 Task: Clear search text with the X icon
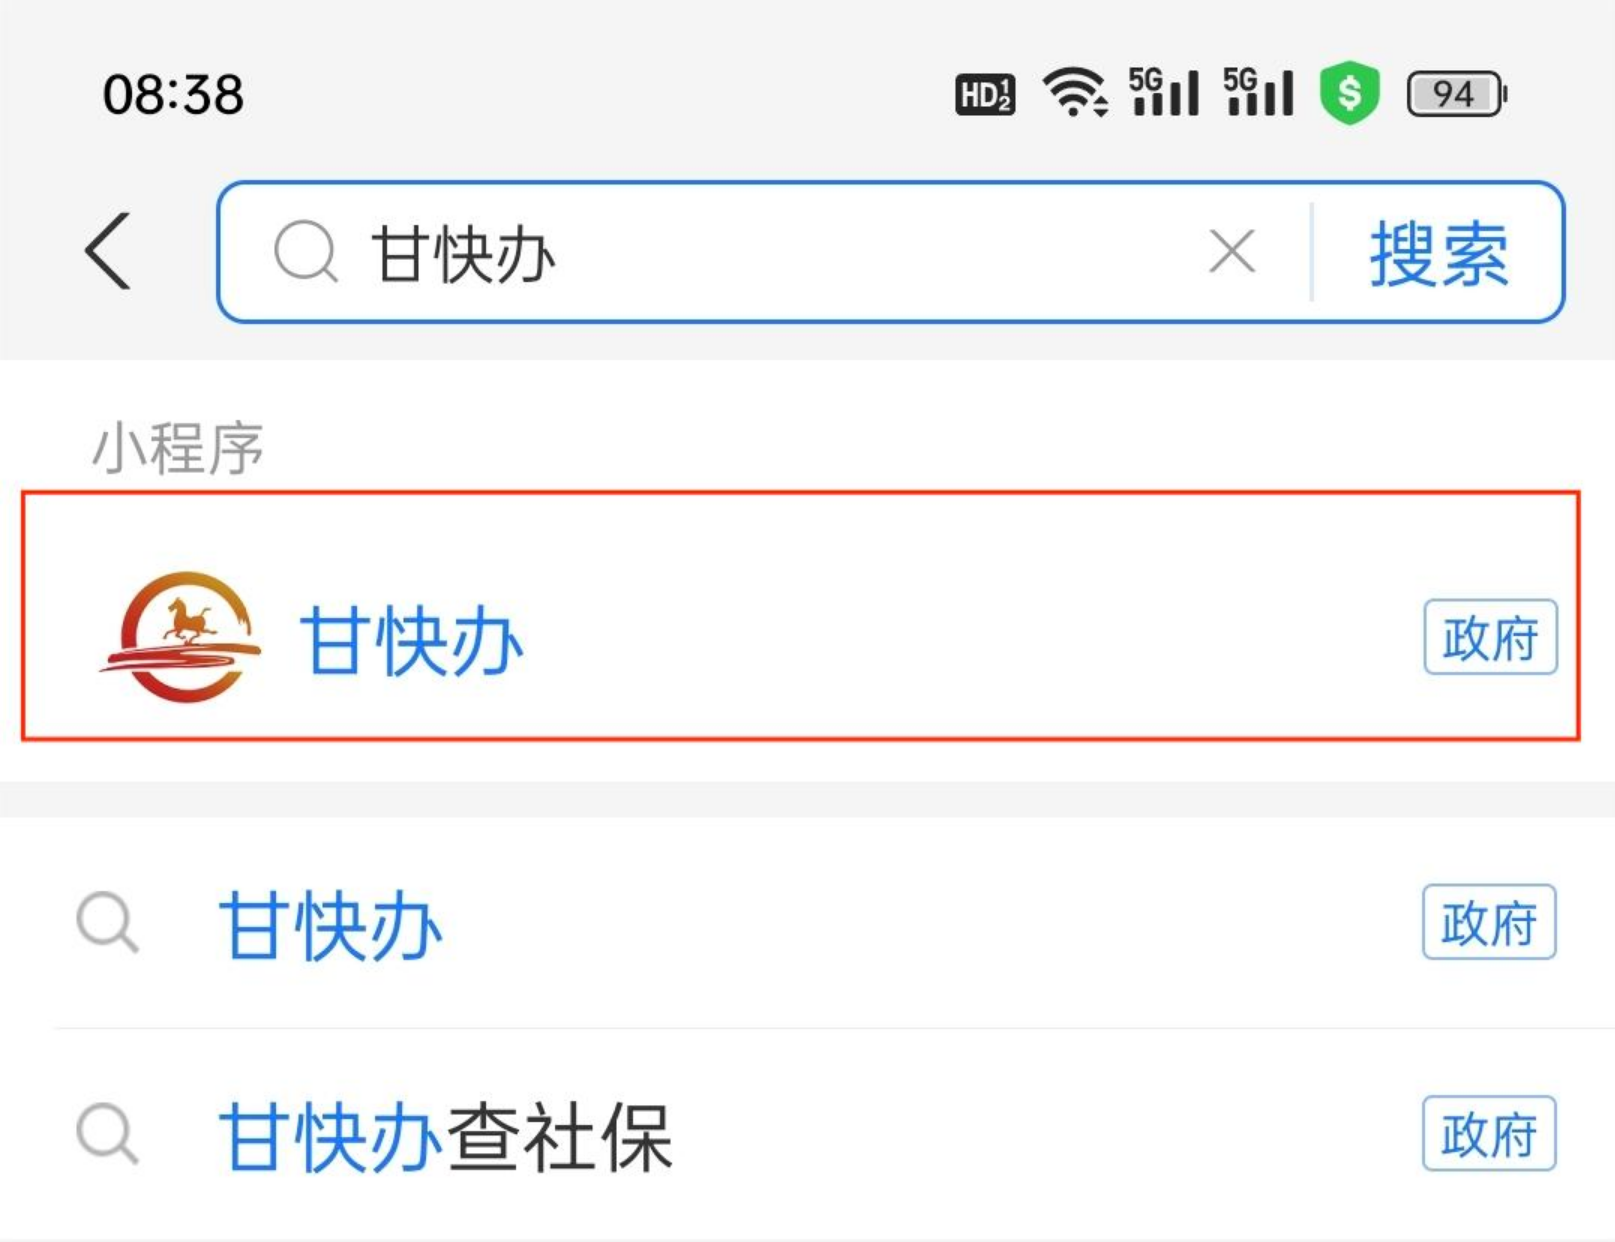pyautogui.click(x=1232, y=251)
